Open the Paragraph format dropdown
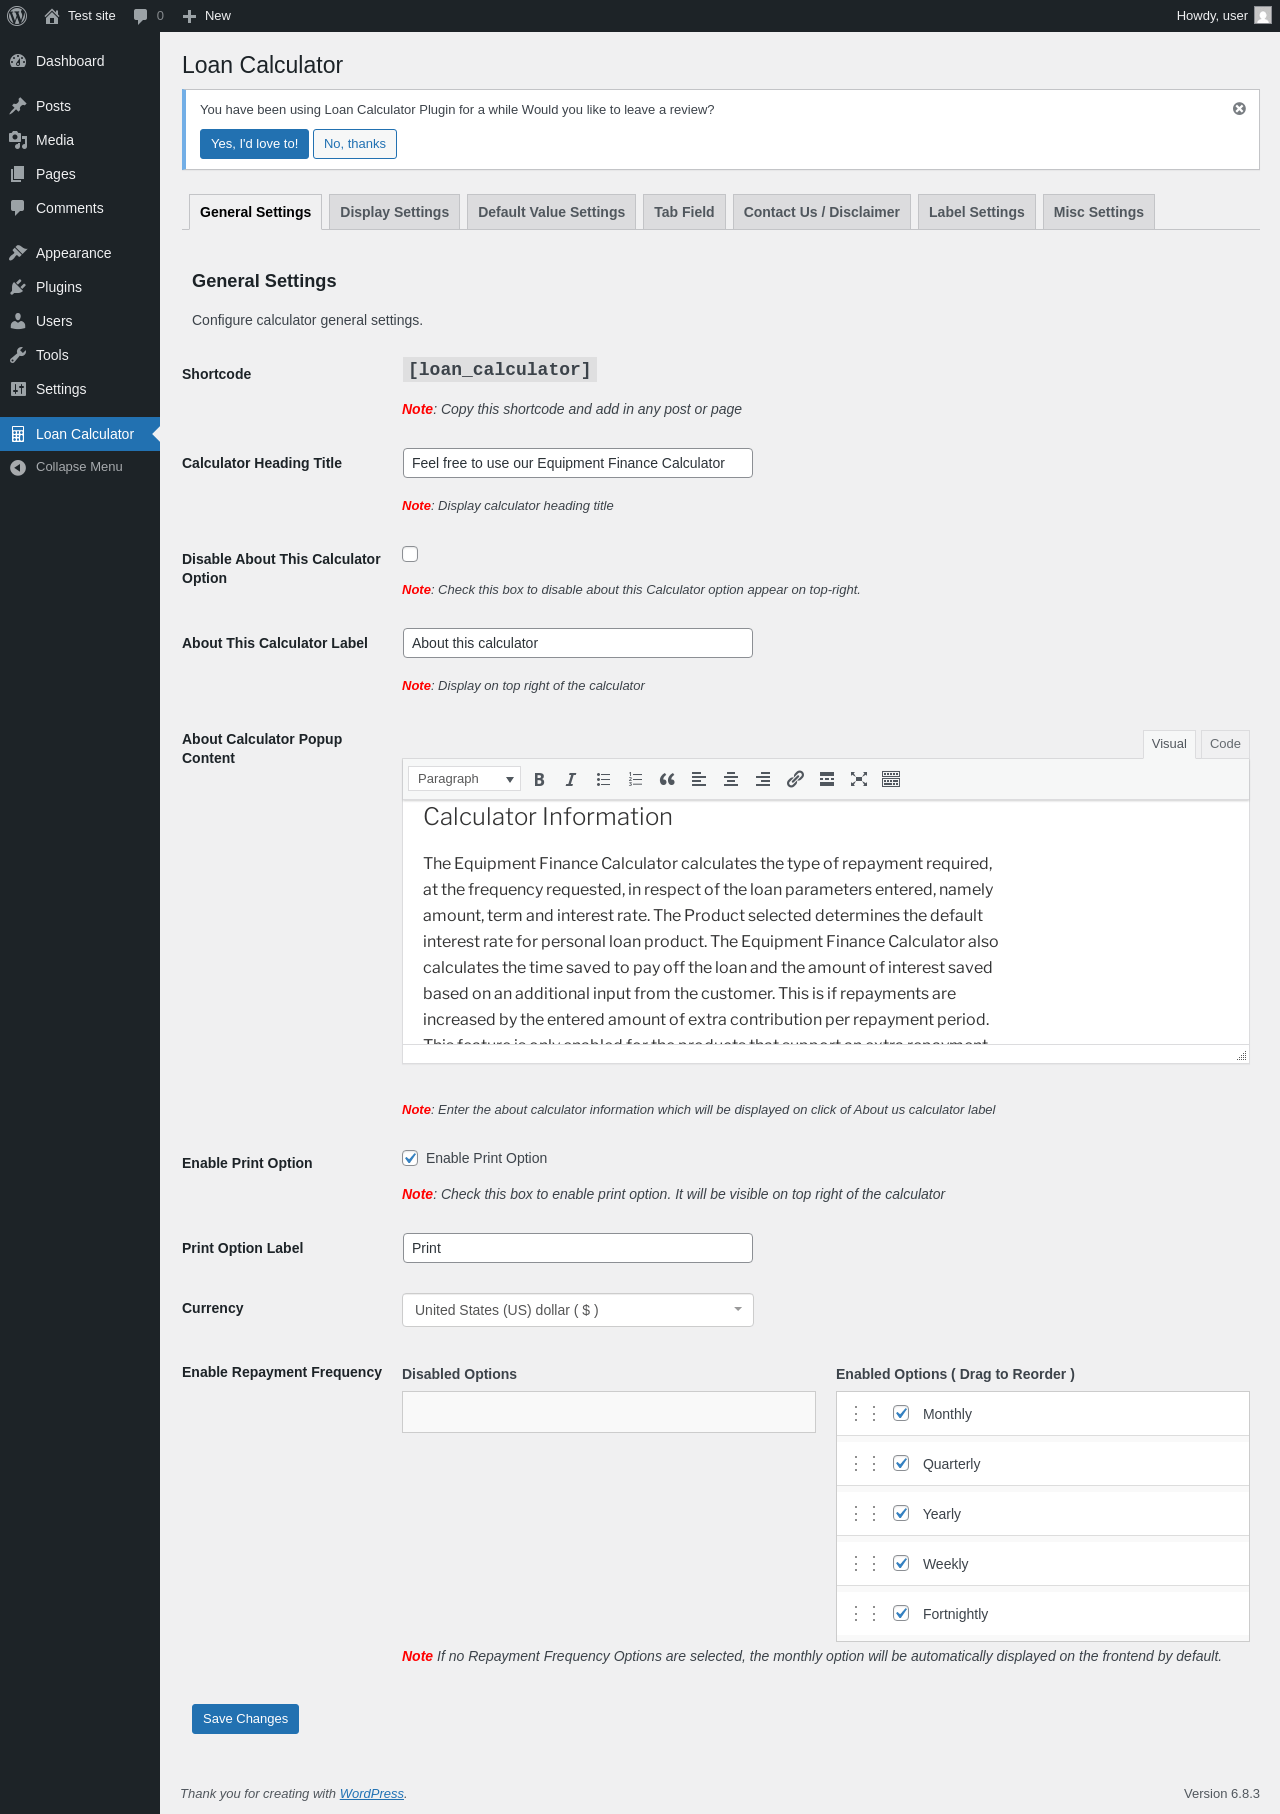The image size is (1280, 1814). point(464,779)
